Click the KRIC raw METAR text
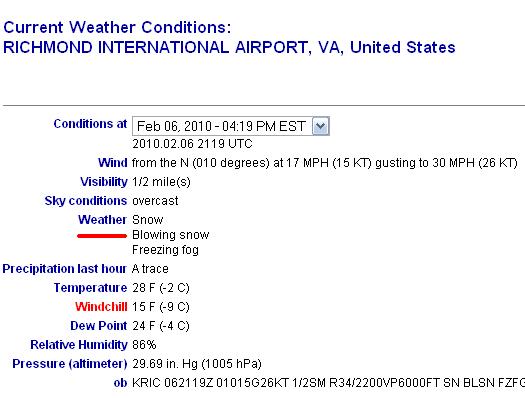Viewport: 525px width, 398px height. tap(328, 383)
